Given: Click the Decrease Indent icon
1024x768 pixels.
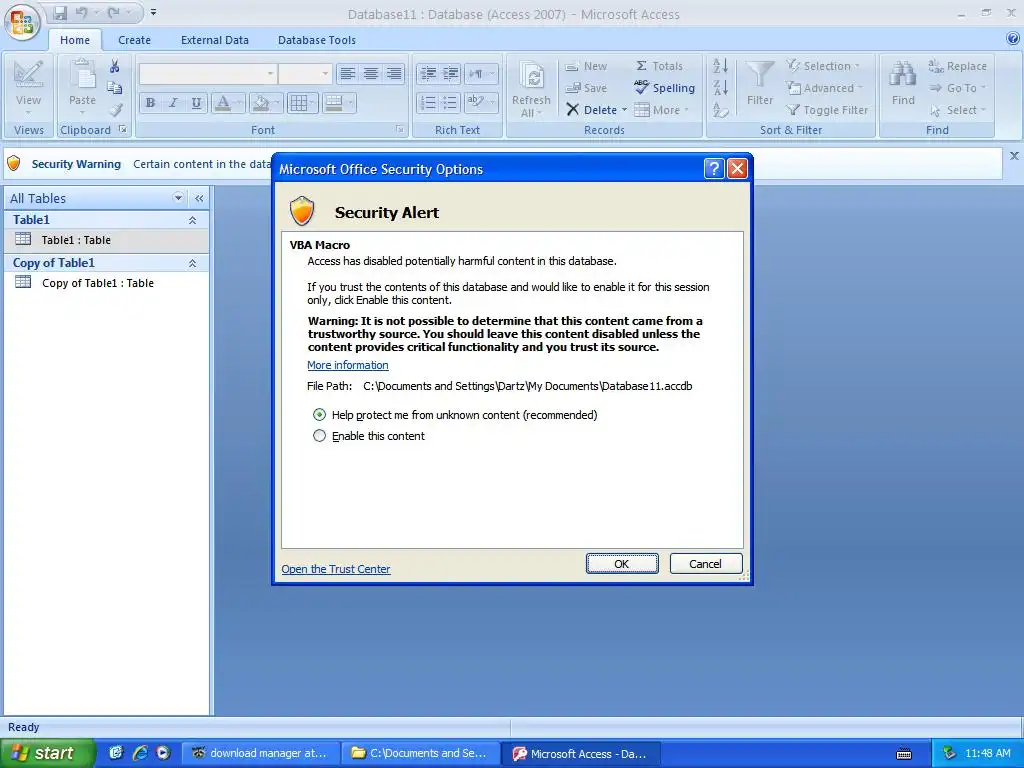Looking at the screenshot, I should click(427, 73).
